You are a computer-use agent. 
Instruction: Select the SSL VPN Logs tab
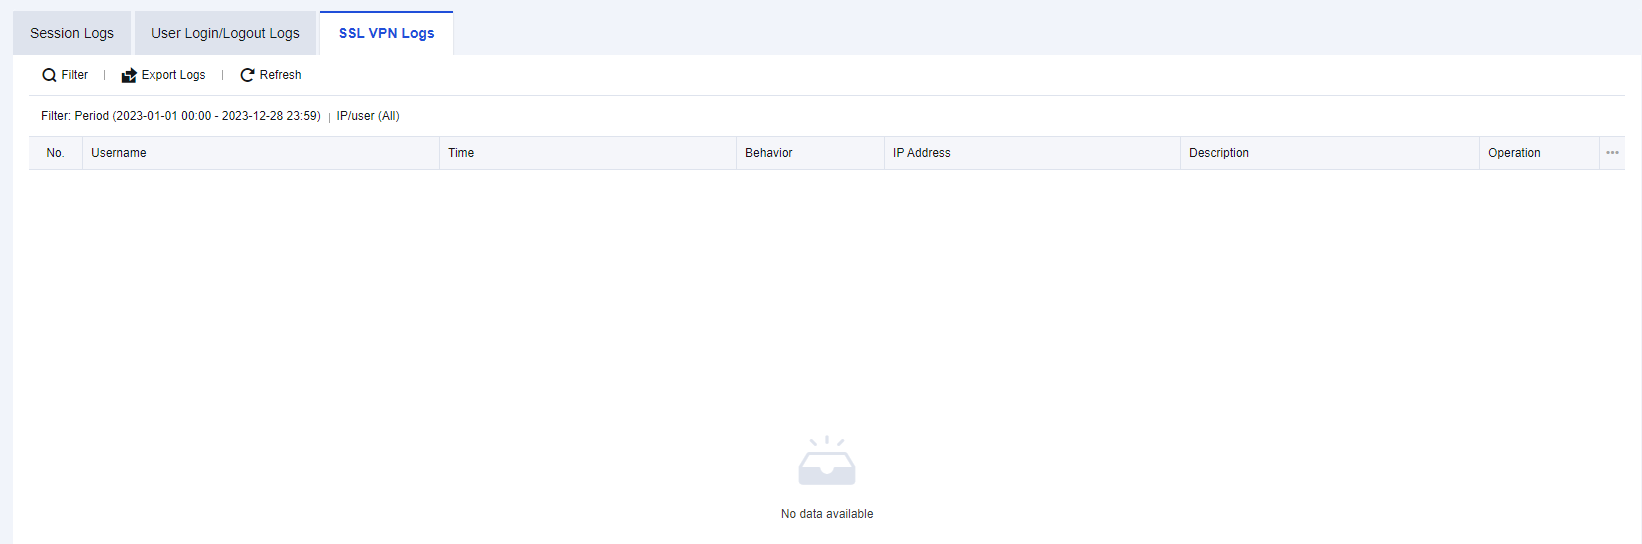386,33
